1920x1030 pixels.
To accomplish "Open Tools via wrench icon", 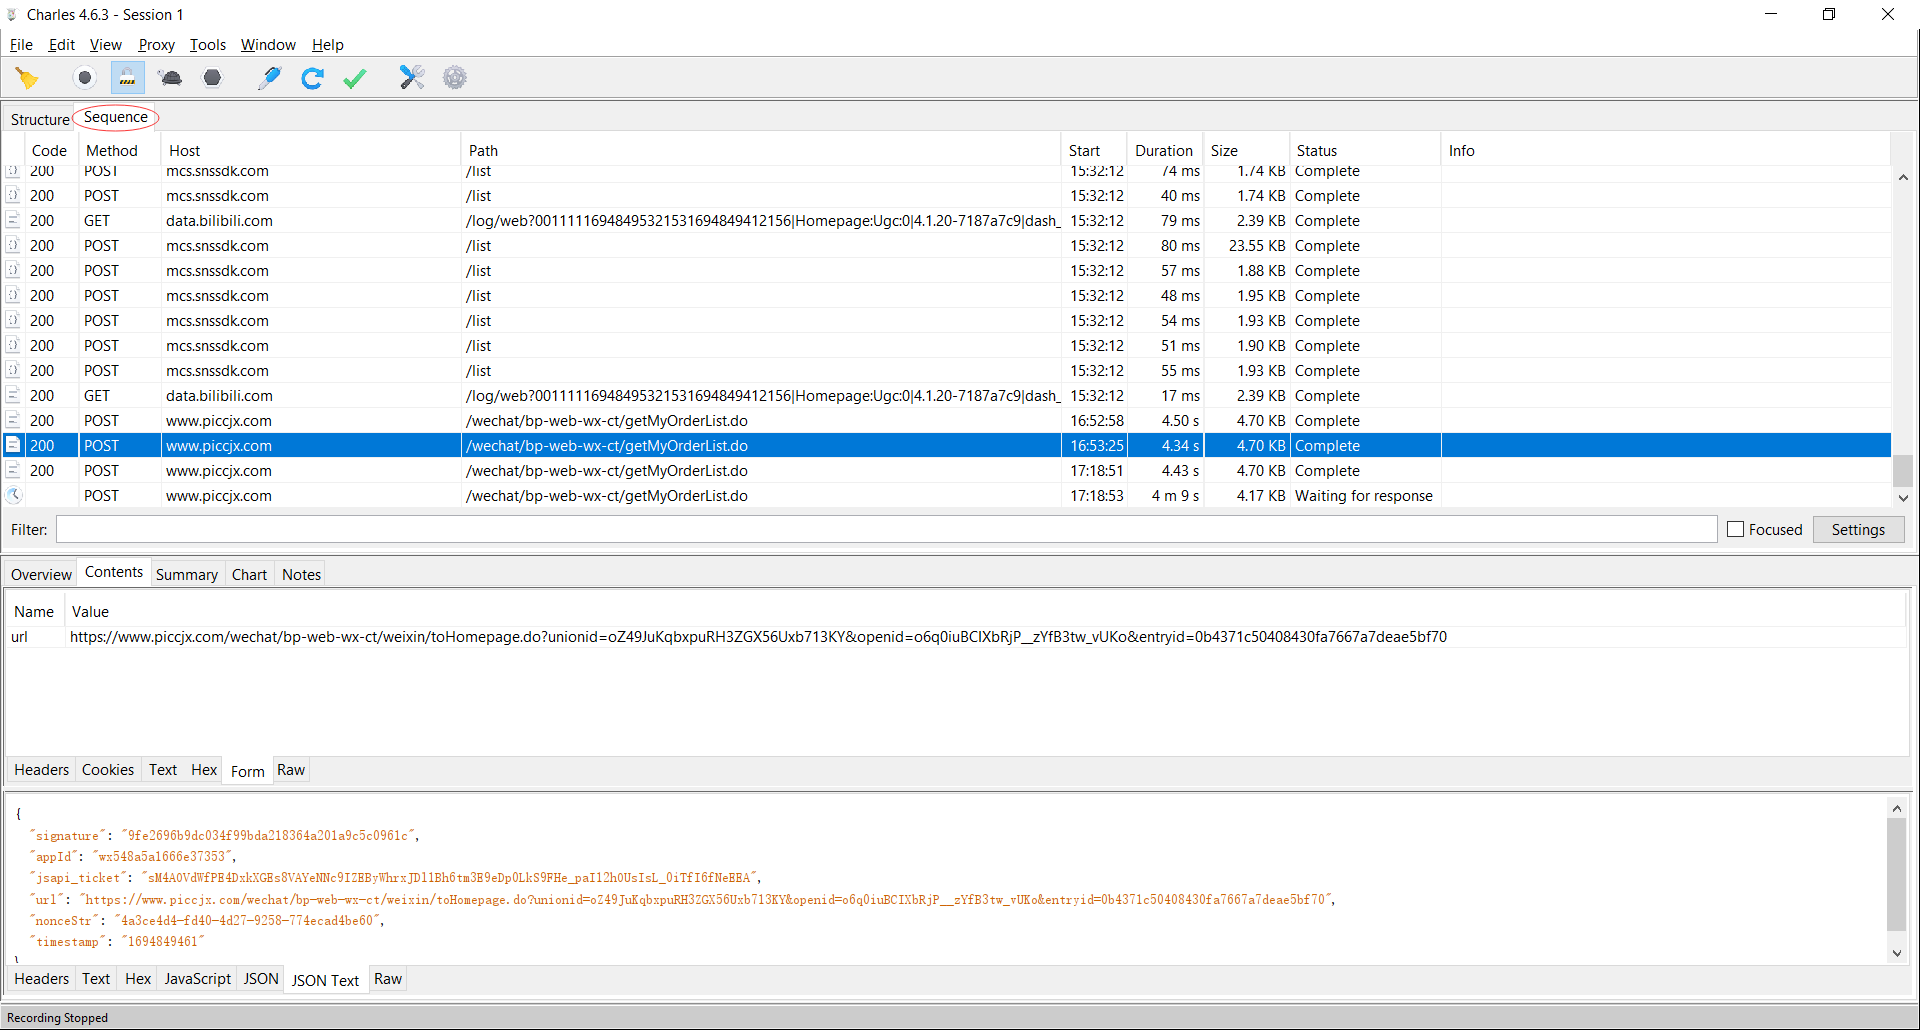I will [412, 78].
